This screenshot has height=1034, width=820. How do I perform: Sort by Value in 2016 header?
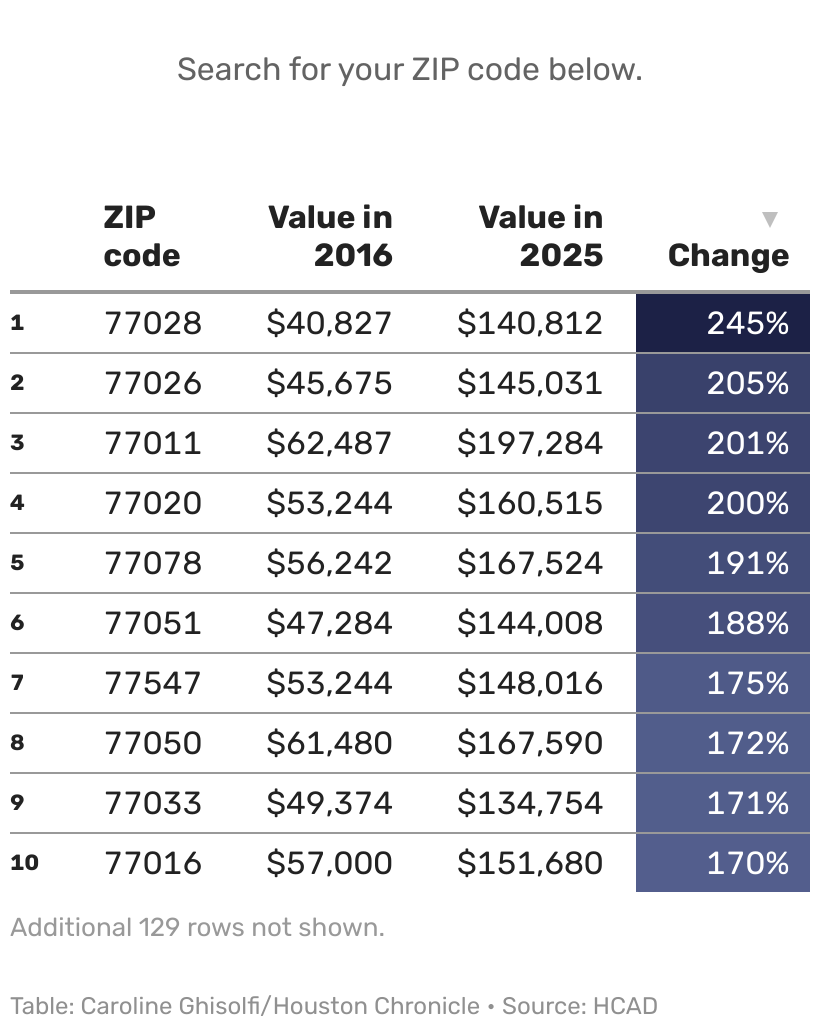[330, 236]
